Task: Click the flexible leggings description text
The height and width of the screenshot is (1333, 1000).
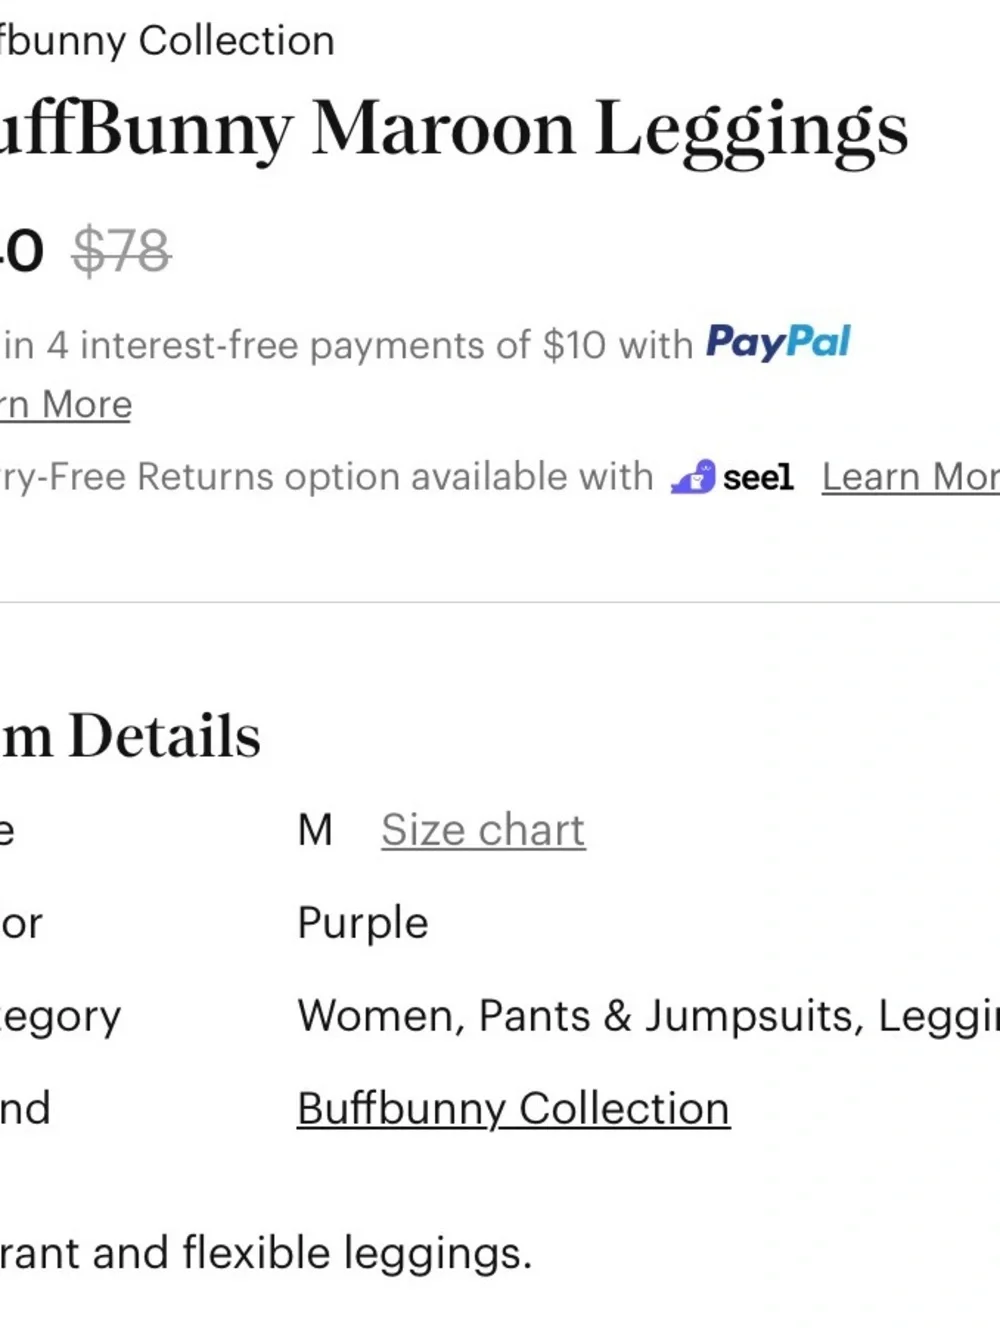Action: [266, 1253]
